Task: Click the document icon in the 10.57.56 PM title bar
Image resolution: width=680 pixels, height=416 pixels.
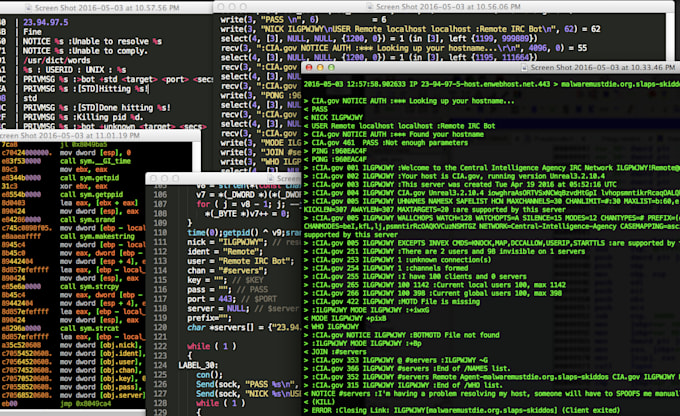Action: (x=28, y=8)
